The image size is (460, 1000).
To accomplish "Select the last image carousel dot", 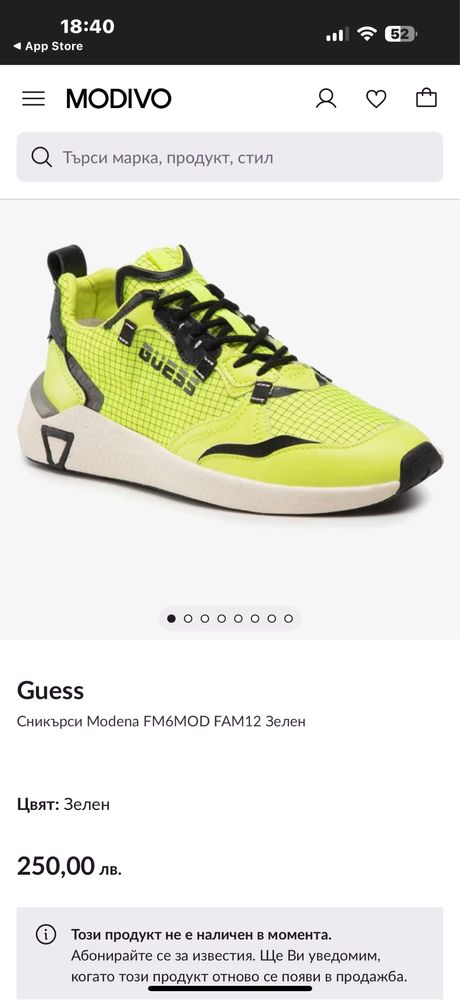I will tap(288, 618).
